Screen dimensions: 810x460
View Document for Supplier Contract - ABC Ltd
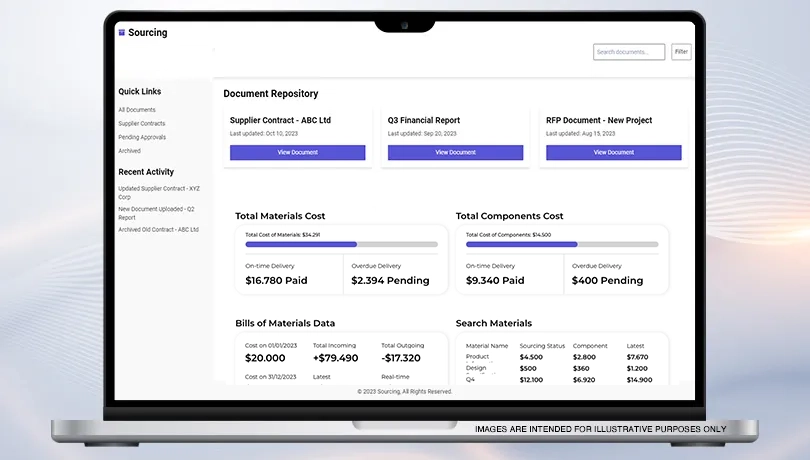297,153
